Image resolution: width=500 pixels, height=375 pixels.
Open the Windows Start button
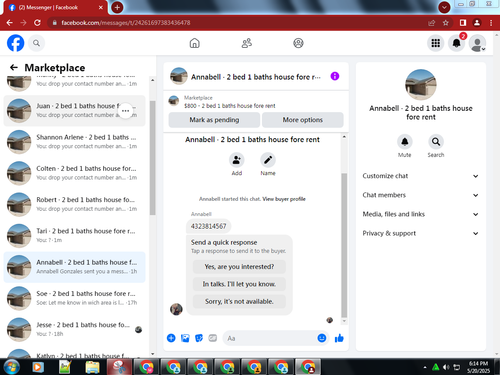pyautogui.click(x=11, y=367)
